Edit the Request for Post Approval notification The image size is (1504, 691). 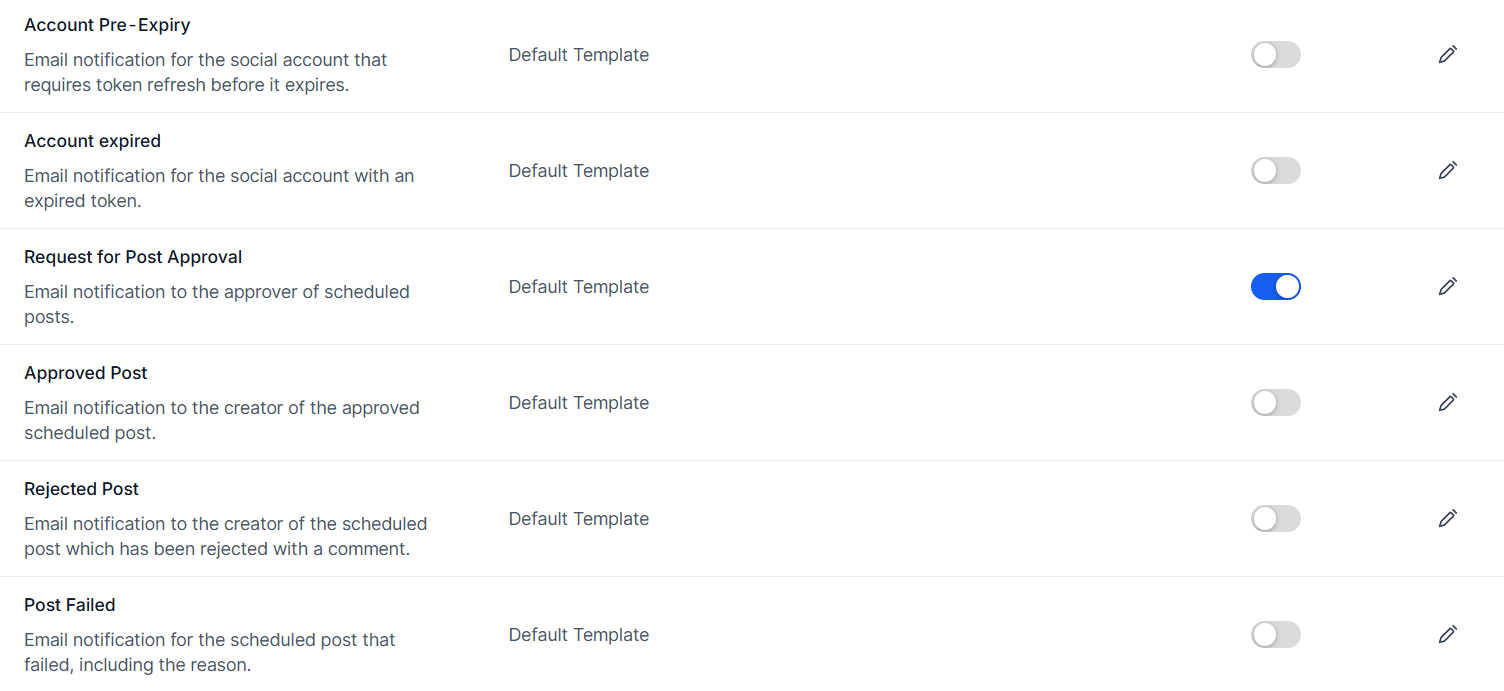[1447, 287]
